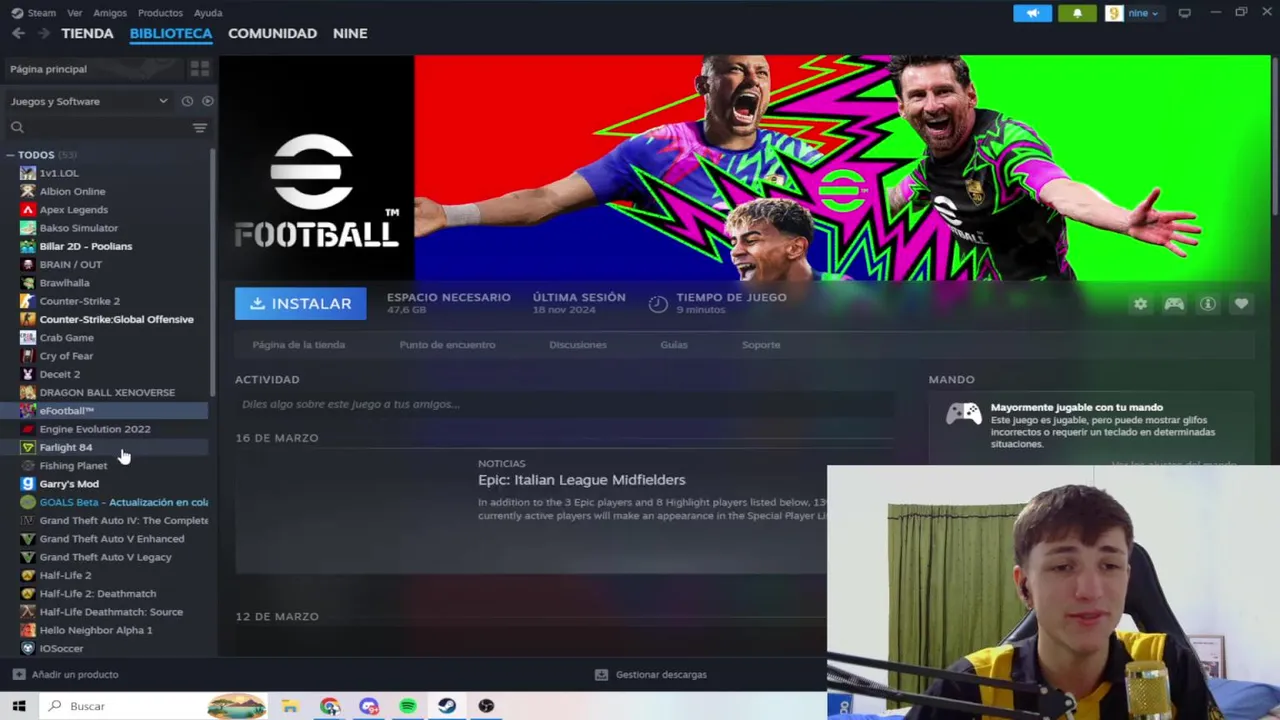Viewport: 1280px width, 720px height.
Task: Click Gestionar descargas
Action: [x=661, y=675]
